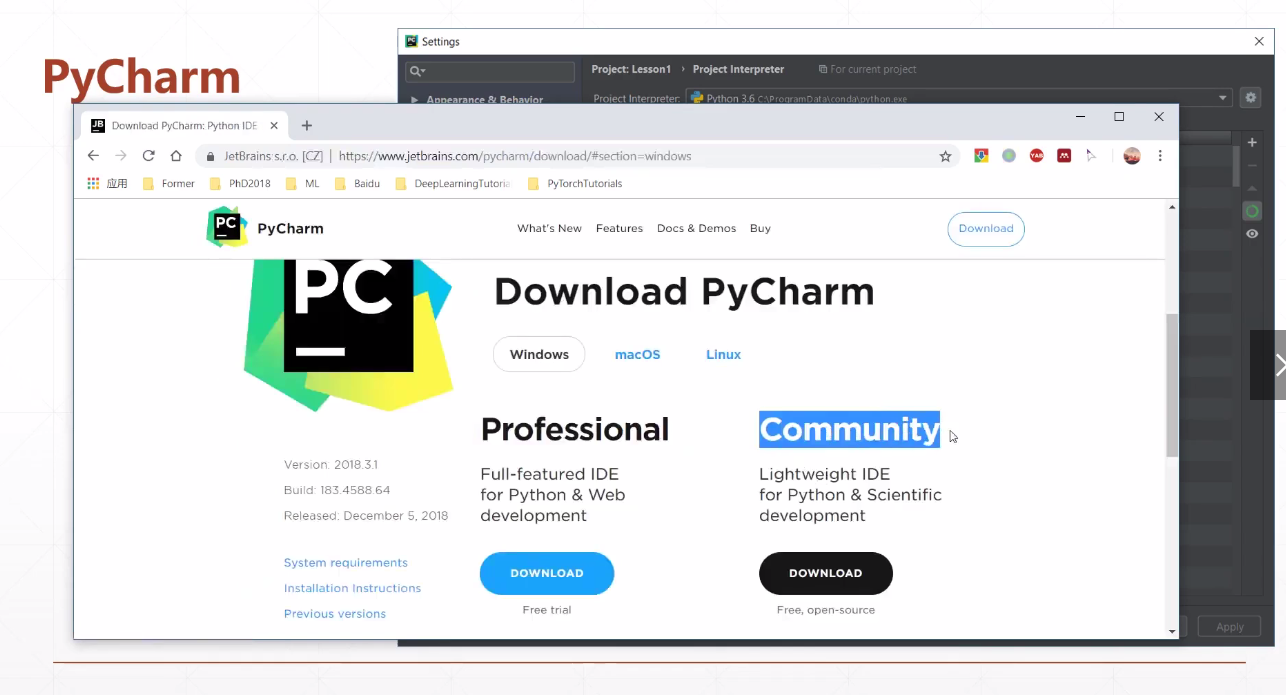Click the Chrome extension with green download arrow
Image resolution: width=1286 pixels, height=695 pixels.
pyautogui.click(x=981, y=156)
